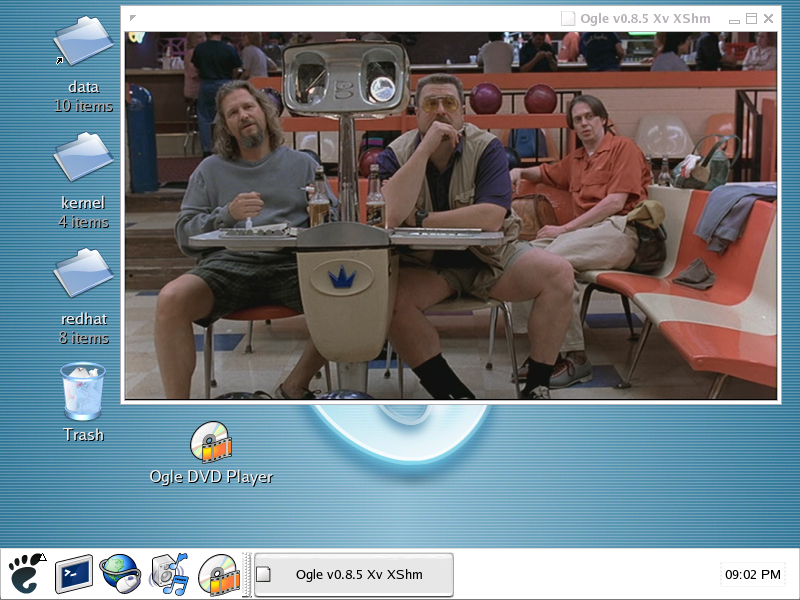800x600 pixels.
Task: Open the kernel folder icon
Action: click(x=84, y=157)
